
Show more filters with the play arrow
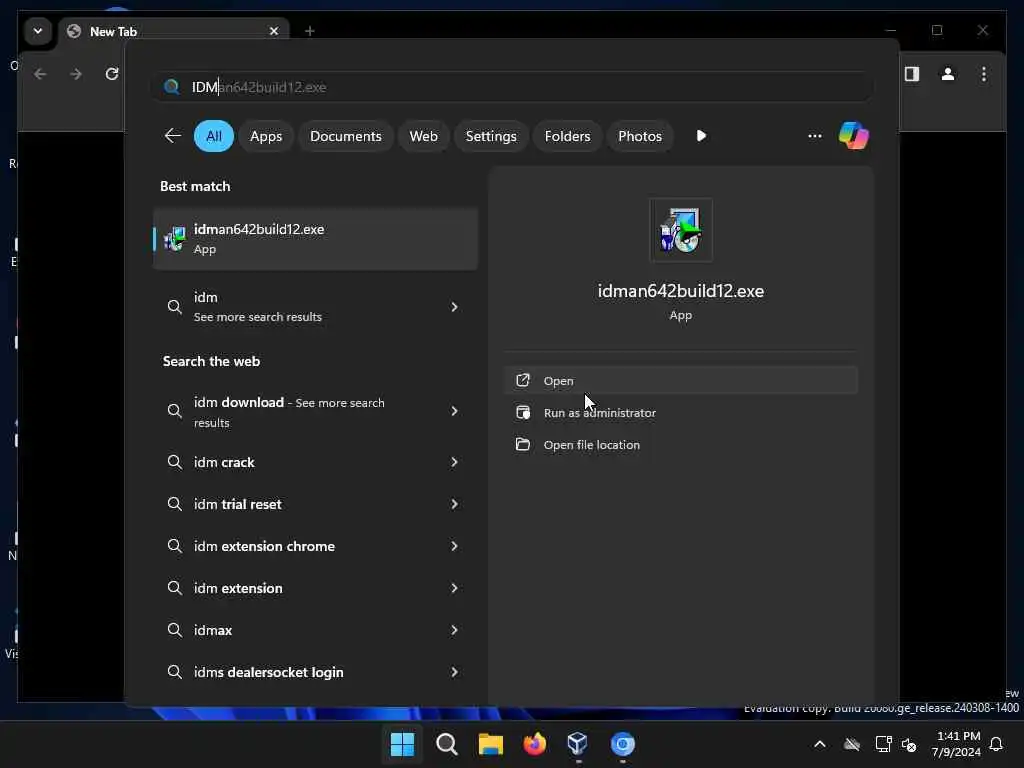tap(701, 136)
